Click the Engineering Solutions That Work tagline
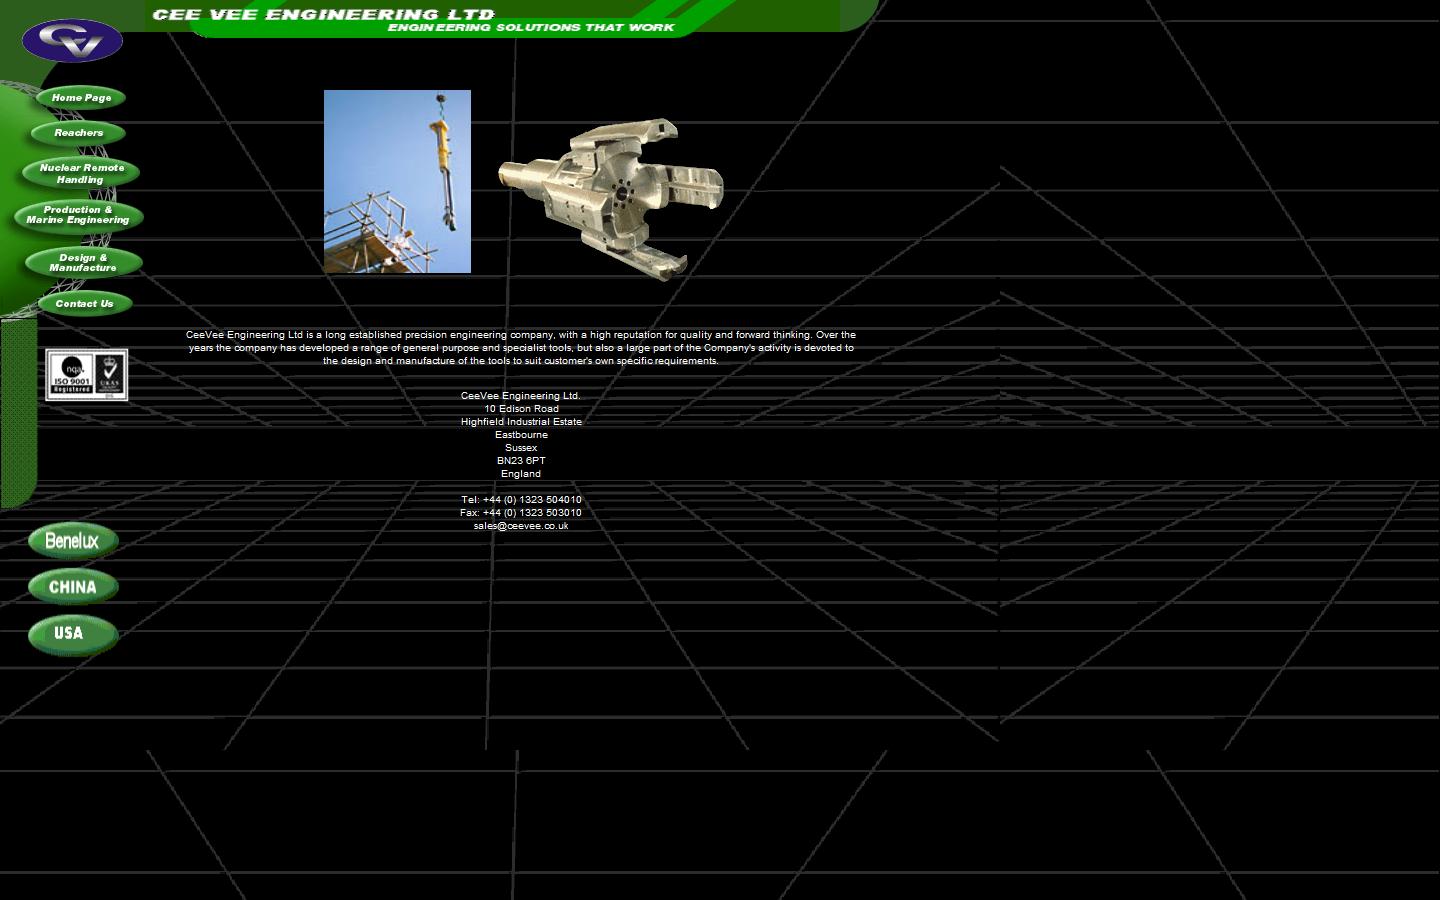1440x900 pixels. 530,28
